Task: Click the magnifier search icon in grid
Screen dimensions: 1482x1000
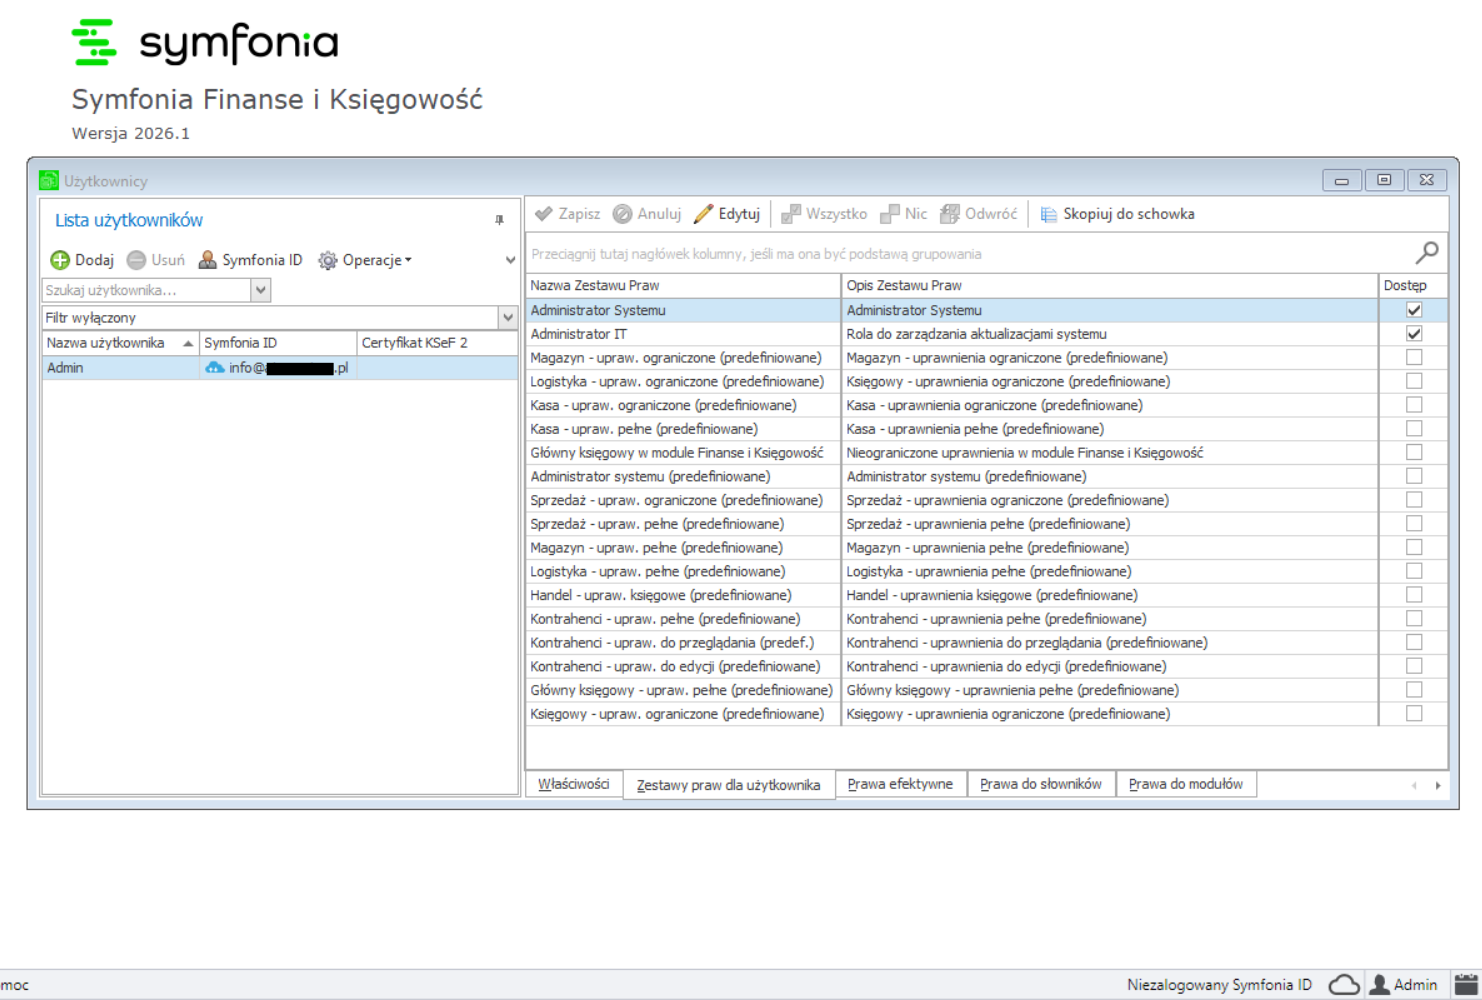Action: [x=1427, y=253]
